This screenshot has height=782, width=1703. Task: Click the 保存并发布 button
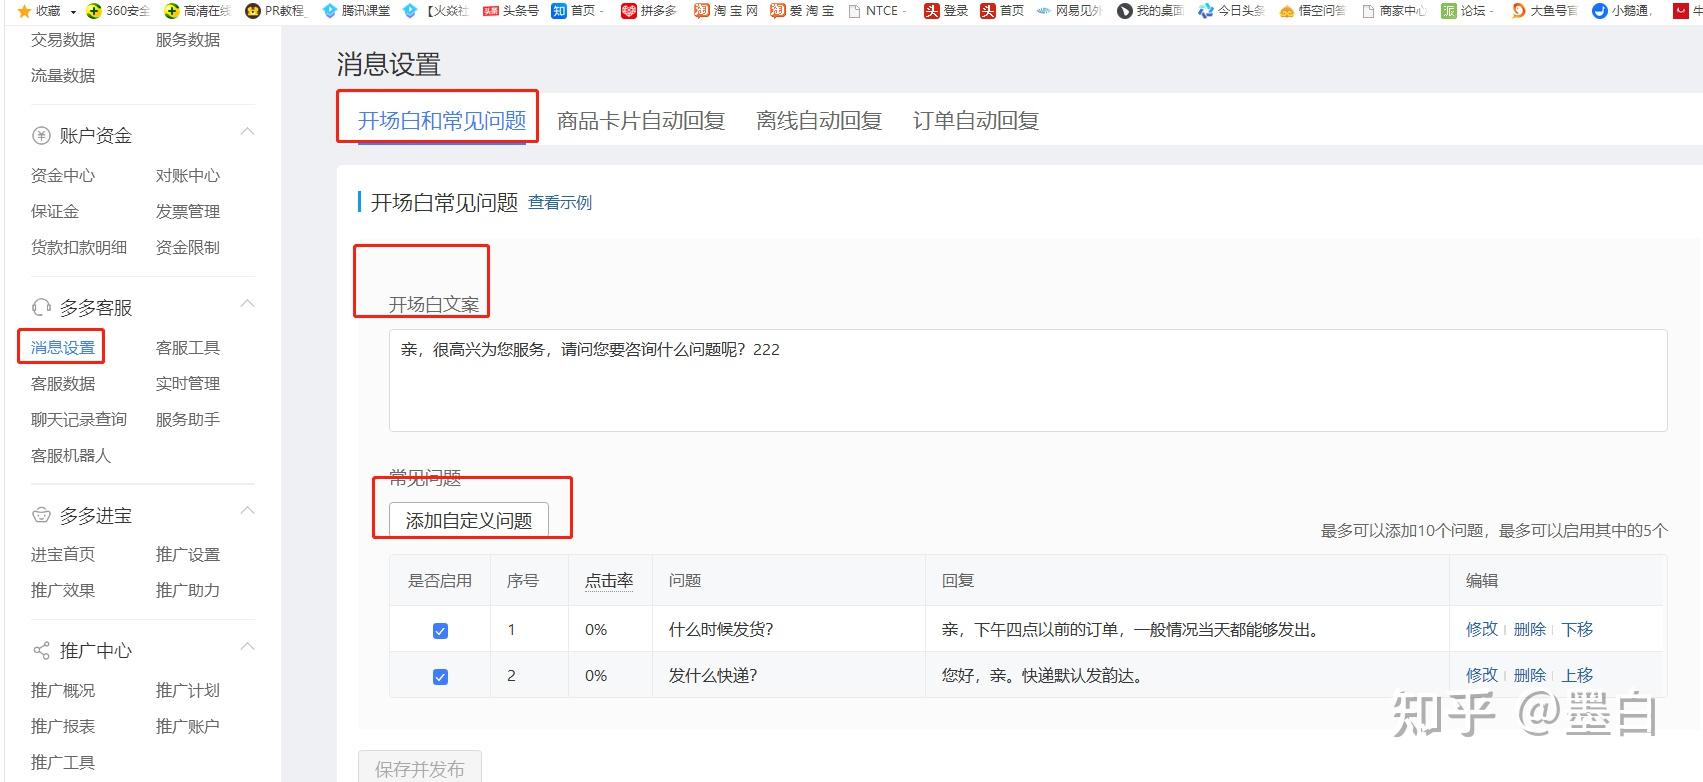click(420, 768)
